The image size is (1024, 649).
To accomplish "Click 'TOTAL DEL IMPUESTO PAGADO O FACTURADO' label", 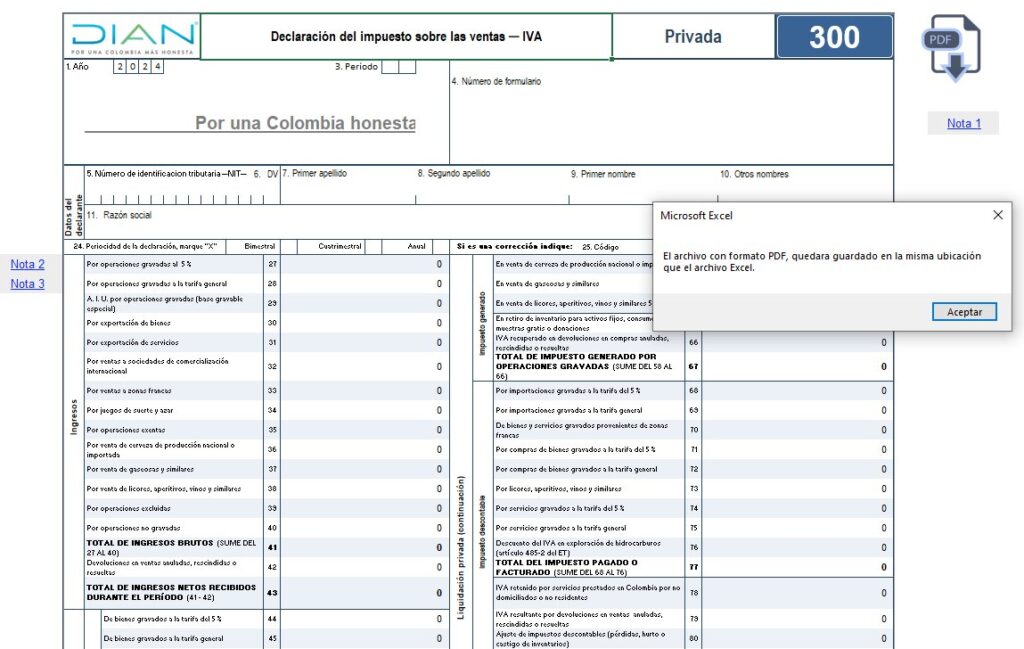I will click(x=566, y=567).
